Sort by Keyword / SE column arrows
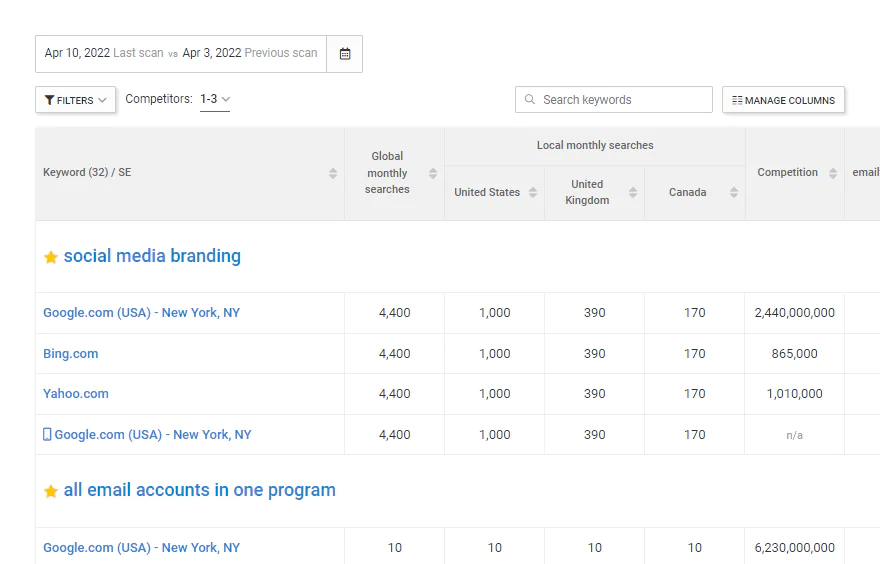Screen dimensions: 880x564 point(333,173)
